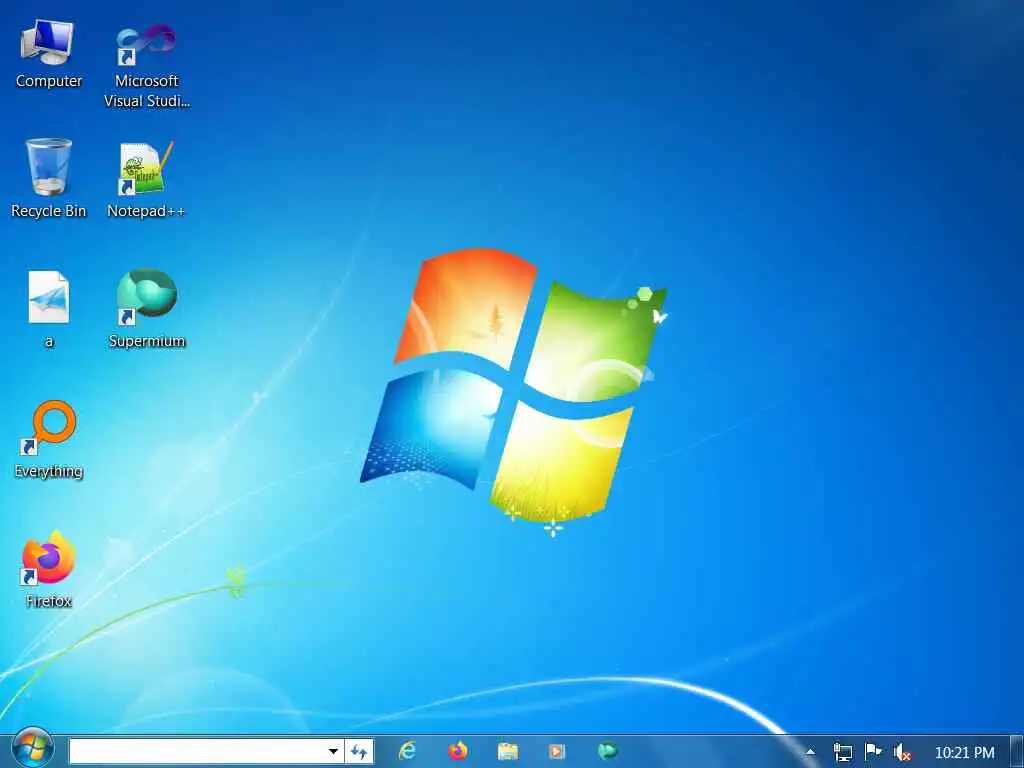Screen dimensions: 1024x768
Task: Open the network tray icon
Action: [x=842, y=752]
